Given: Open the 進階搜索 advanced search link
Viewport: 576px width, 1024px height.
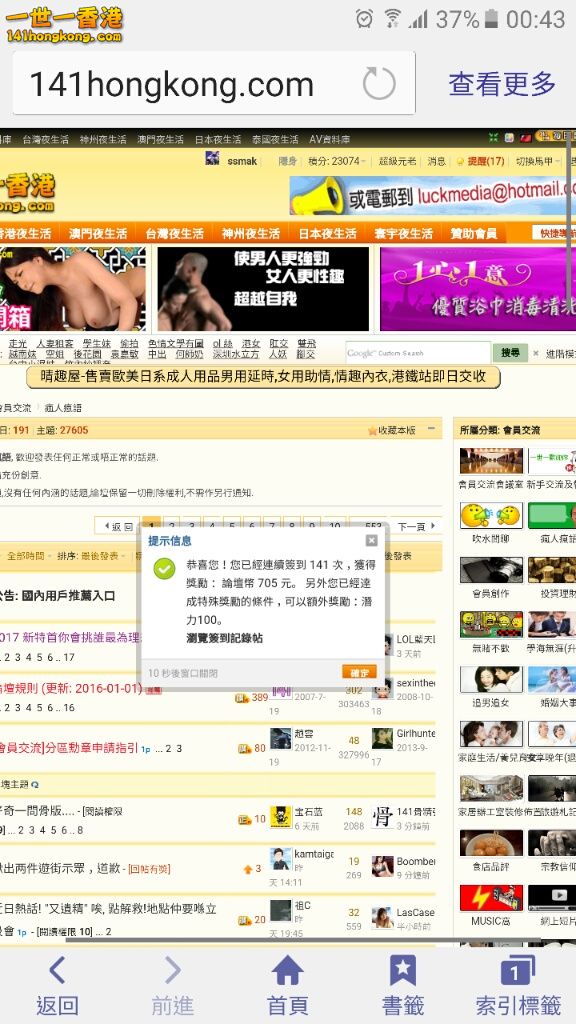Looking at the screenshot, I should [560, 353].
